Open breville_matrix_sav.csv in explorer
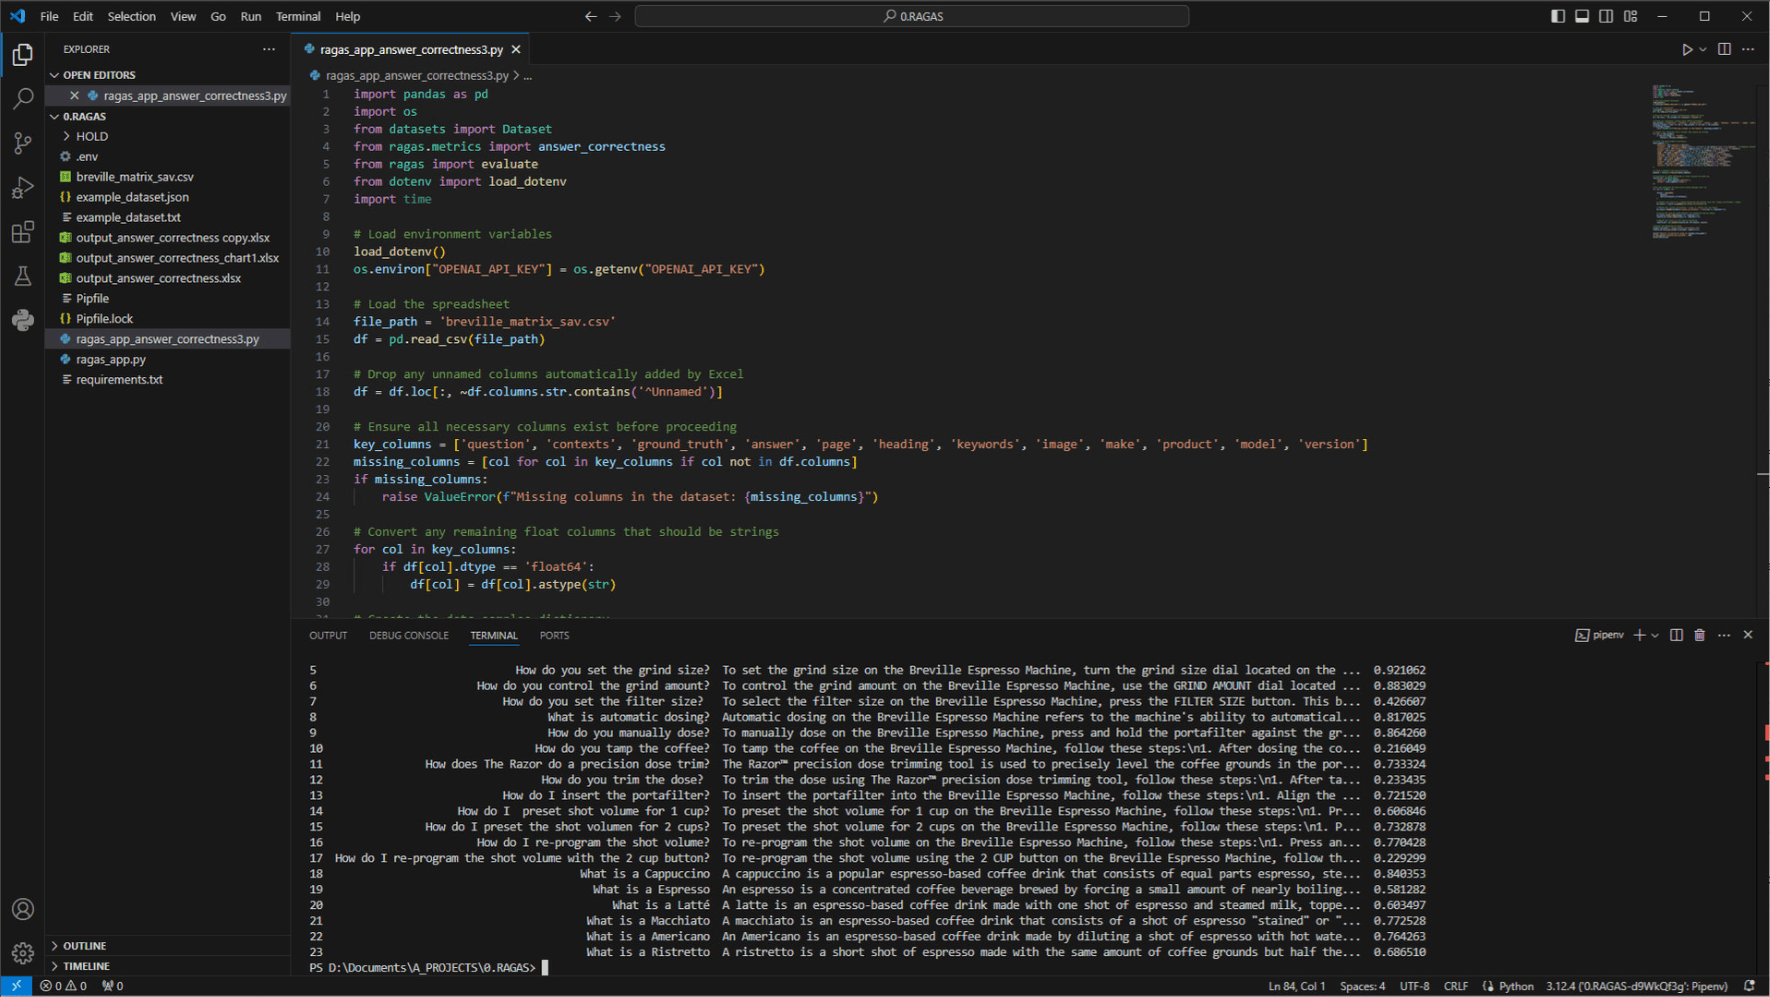The width and height of the screenshot is (1770, 997). click(135, 177)
